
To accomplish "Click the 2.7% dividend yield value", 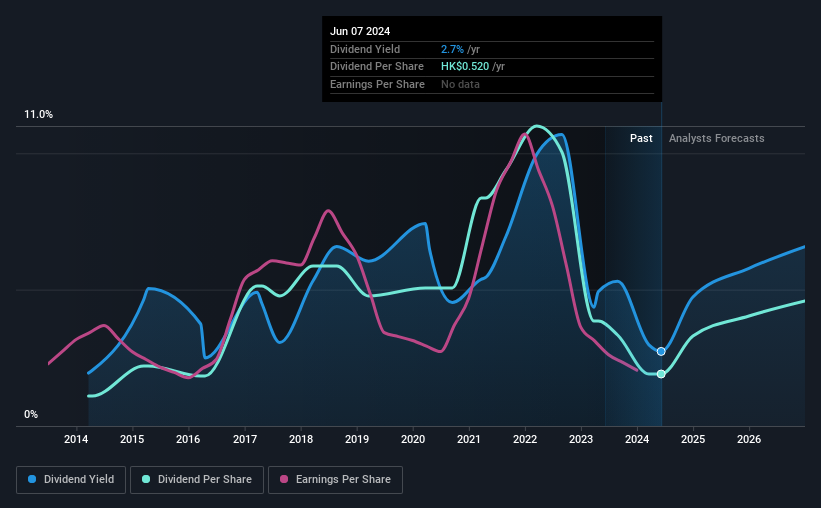I will point(452,49).
